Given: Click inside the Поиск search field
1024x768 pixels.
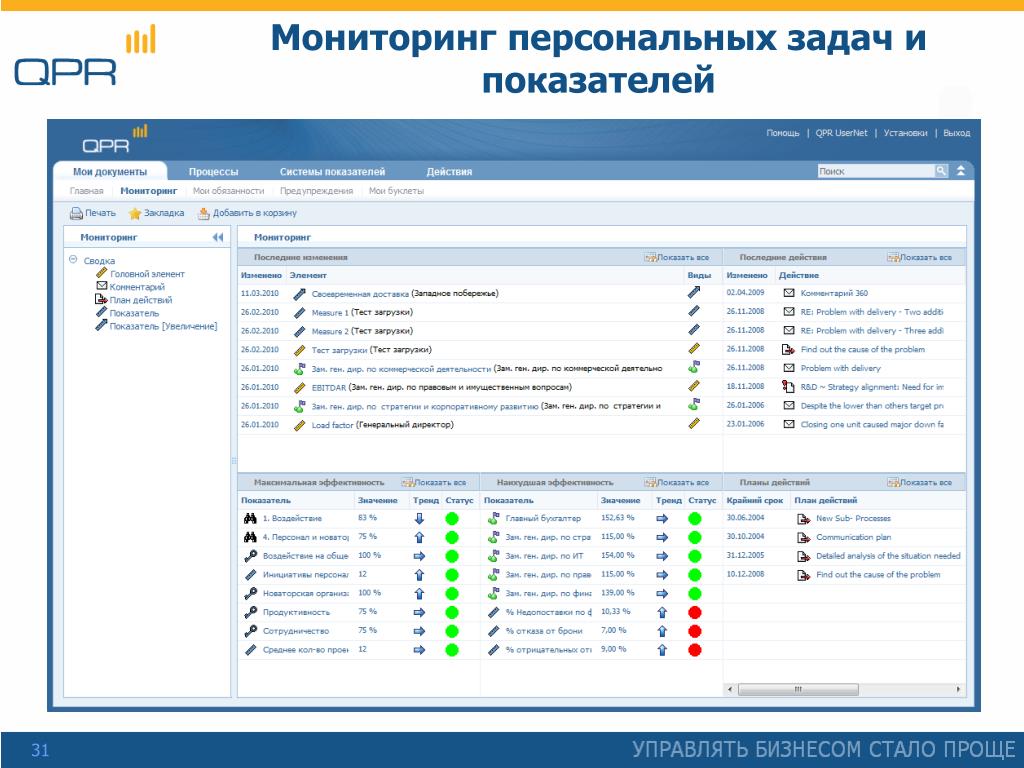Looking at the screenshot, I should click(x=876, y=171).
